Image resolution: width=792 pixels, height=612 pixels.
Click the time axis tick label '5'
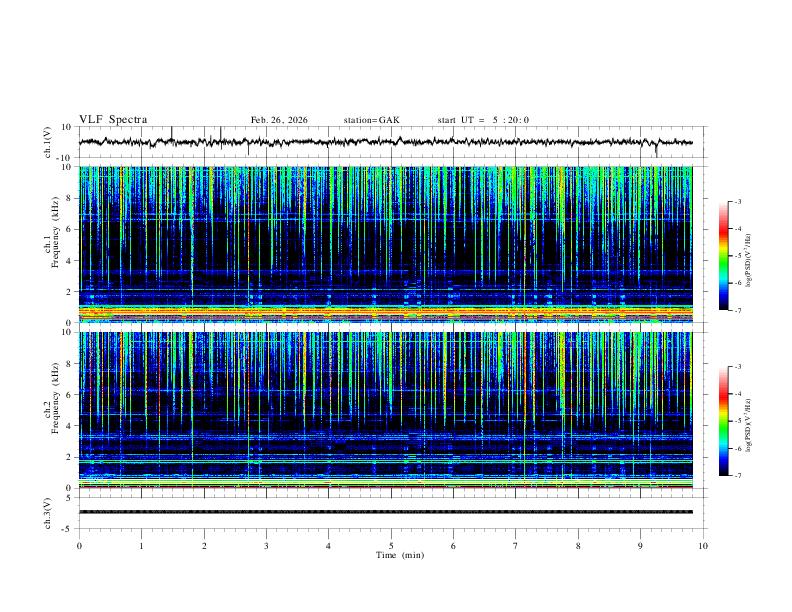pyautogui.click(x=391, y=546)
